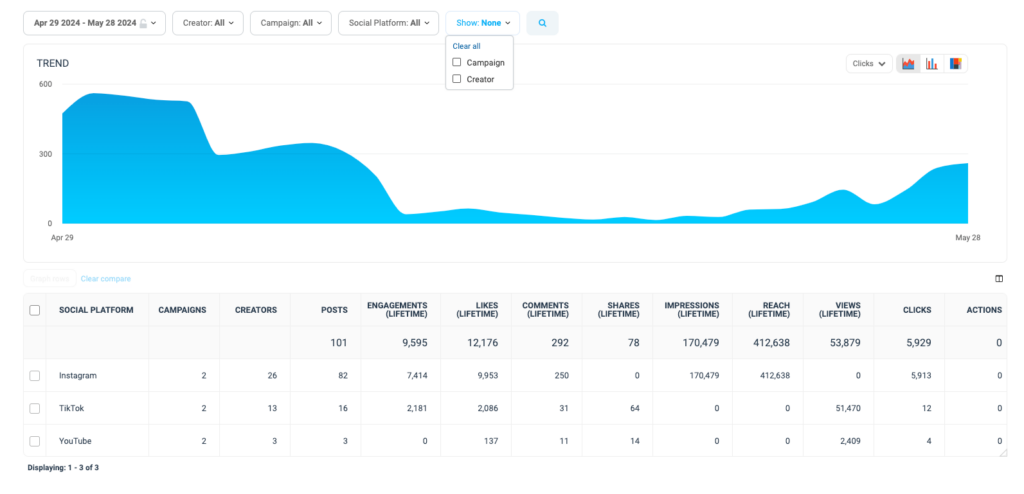The image size is (1024, 494).
Task: Tick the TikTok row checkbox
Action: click(35, 408)
